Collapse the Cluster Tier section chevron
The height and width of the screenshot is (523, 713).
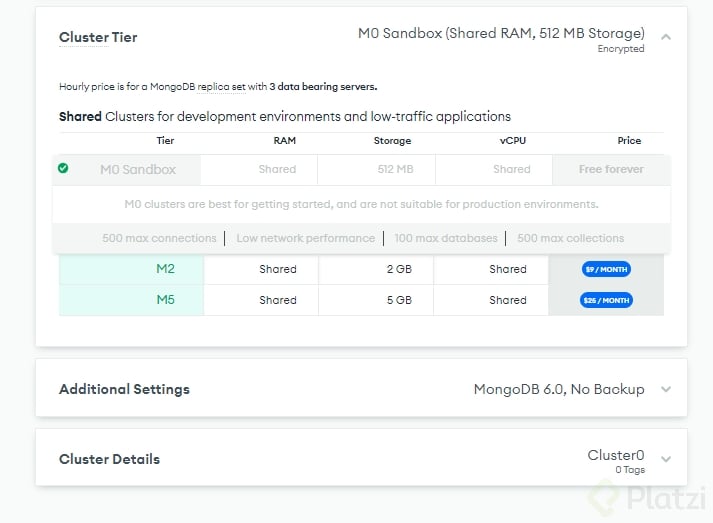pyautogui.click(x=666, y=37)
